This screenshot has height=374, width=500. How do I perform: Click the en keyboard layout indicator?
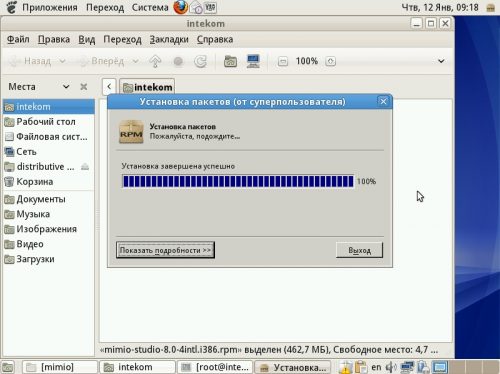click(x=376, y=367)
